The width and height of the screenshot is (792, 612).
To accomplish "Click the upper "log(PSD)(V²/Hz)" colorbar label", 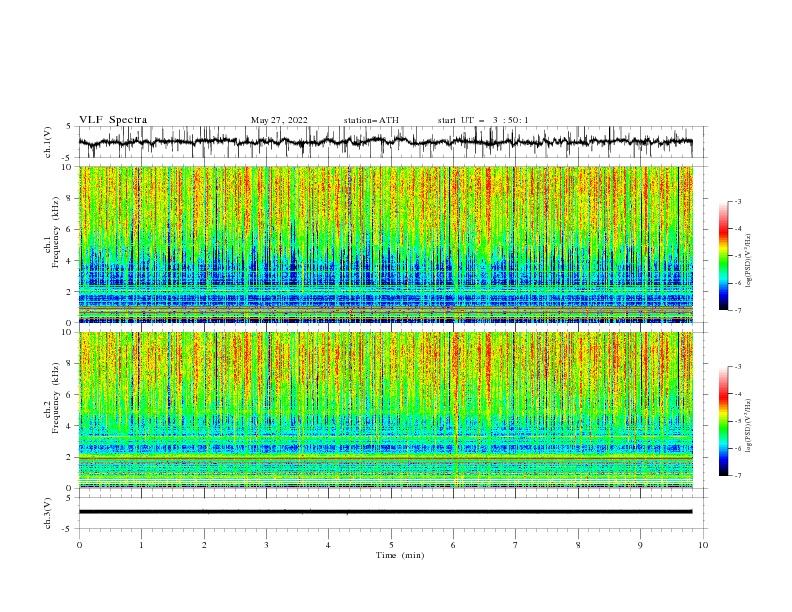I will pyautogui.click(x=748, y=261).
